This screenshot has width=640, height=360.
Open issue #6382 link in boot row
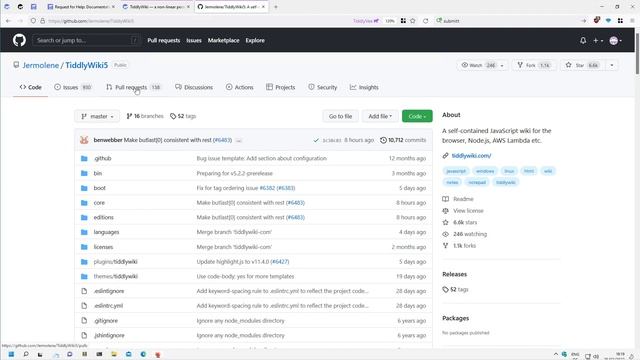pos(267,188)
